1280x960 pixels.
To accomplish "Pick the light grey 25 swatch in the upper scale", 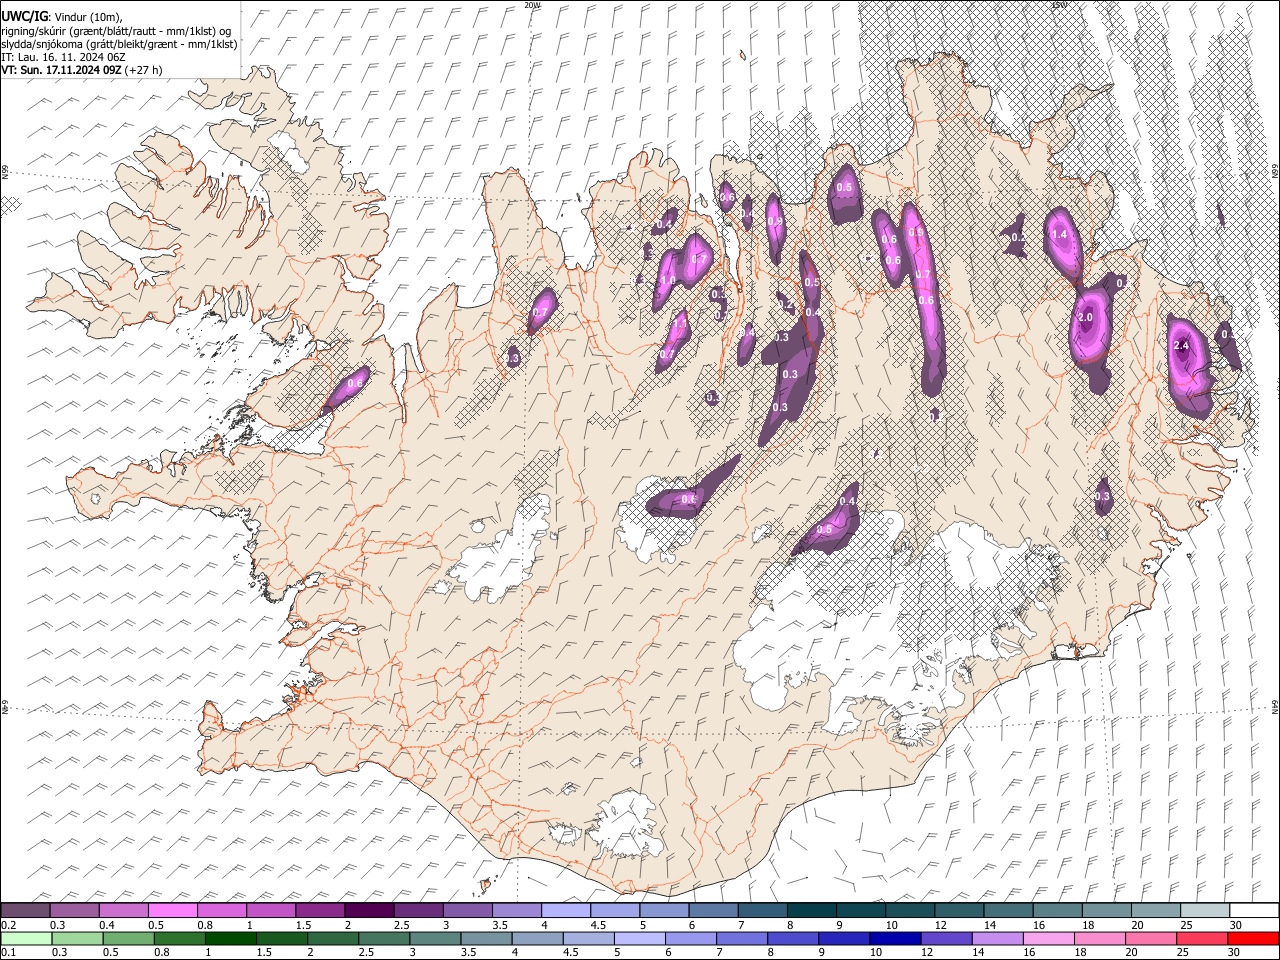I will coord(1205,910).
